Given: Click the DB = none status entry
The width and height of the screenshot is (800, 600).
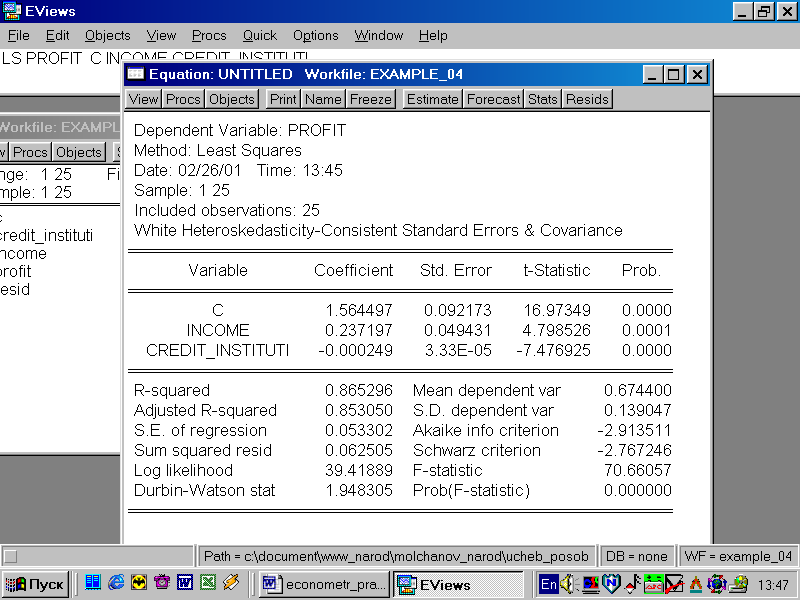Looking at the screenshot, I should coord(636,556).
